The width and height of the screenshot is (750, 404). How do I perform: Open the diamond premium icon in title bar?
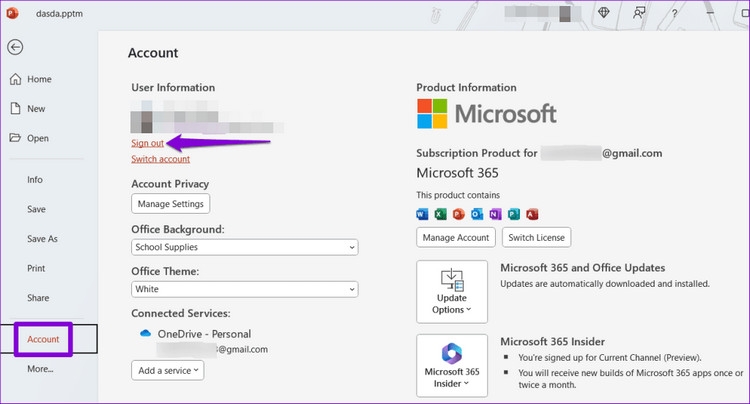(604, 12)
